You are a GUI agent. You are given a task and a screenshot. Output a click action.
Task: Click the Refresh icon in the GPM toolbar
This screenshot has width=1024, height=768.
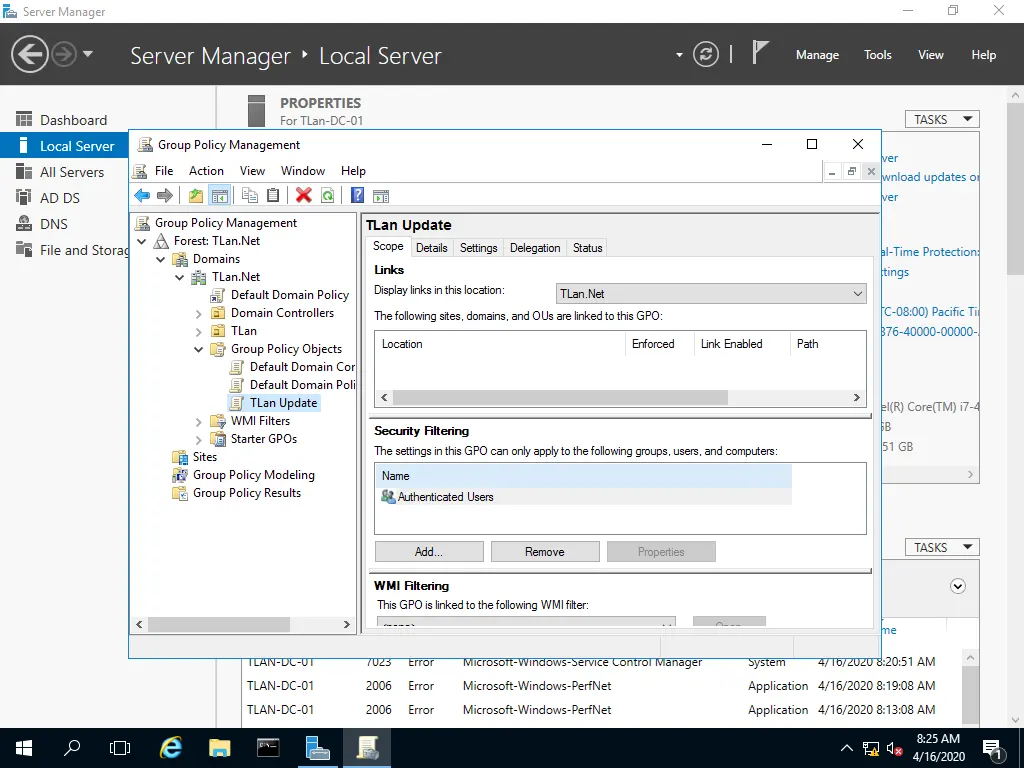point(328,195)
